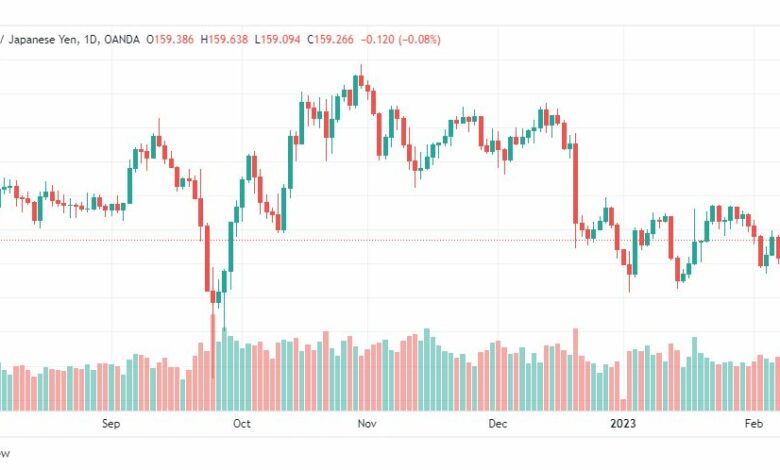
Task: Click the dotted red current price line
Action: coord(390,240)
